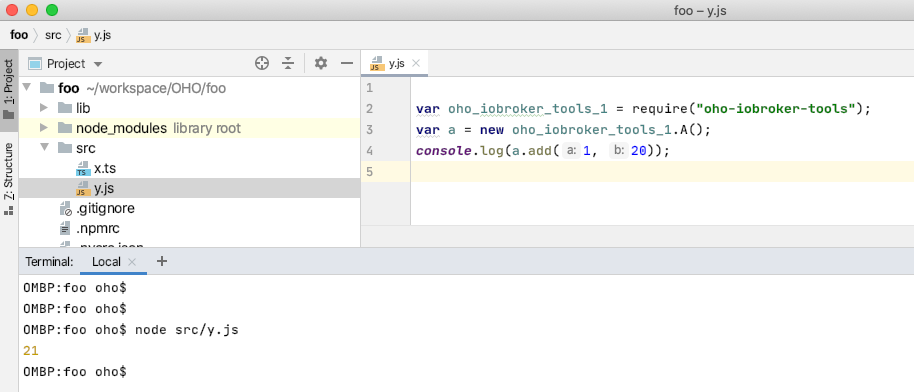
Task: Click the .gitignore file icon
Action: pyautogui.click(x=66, y=208)
